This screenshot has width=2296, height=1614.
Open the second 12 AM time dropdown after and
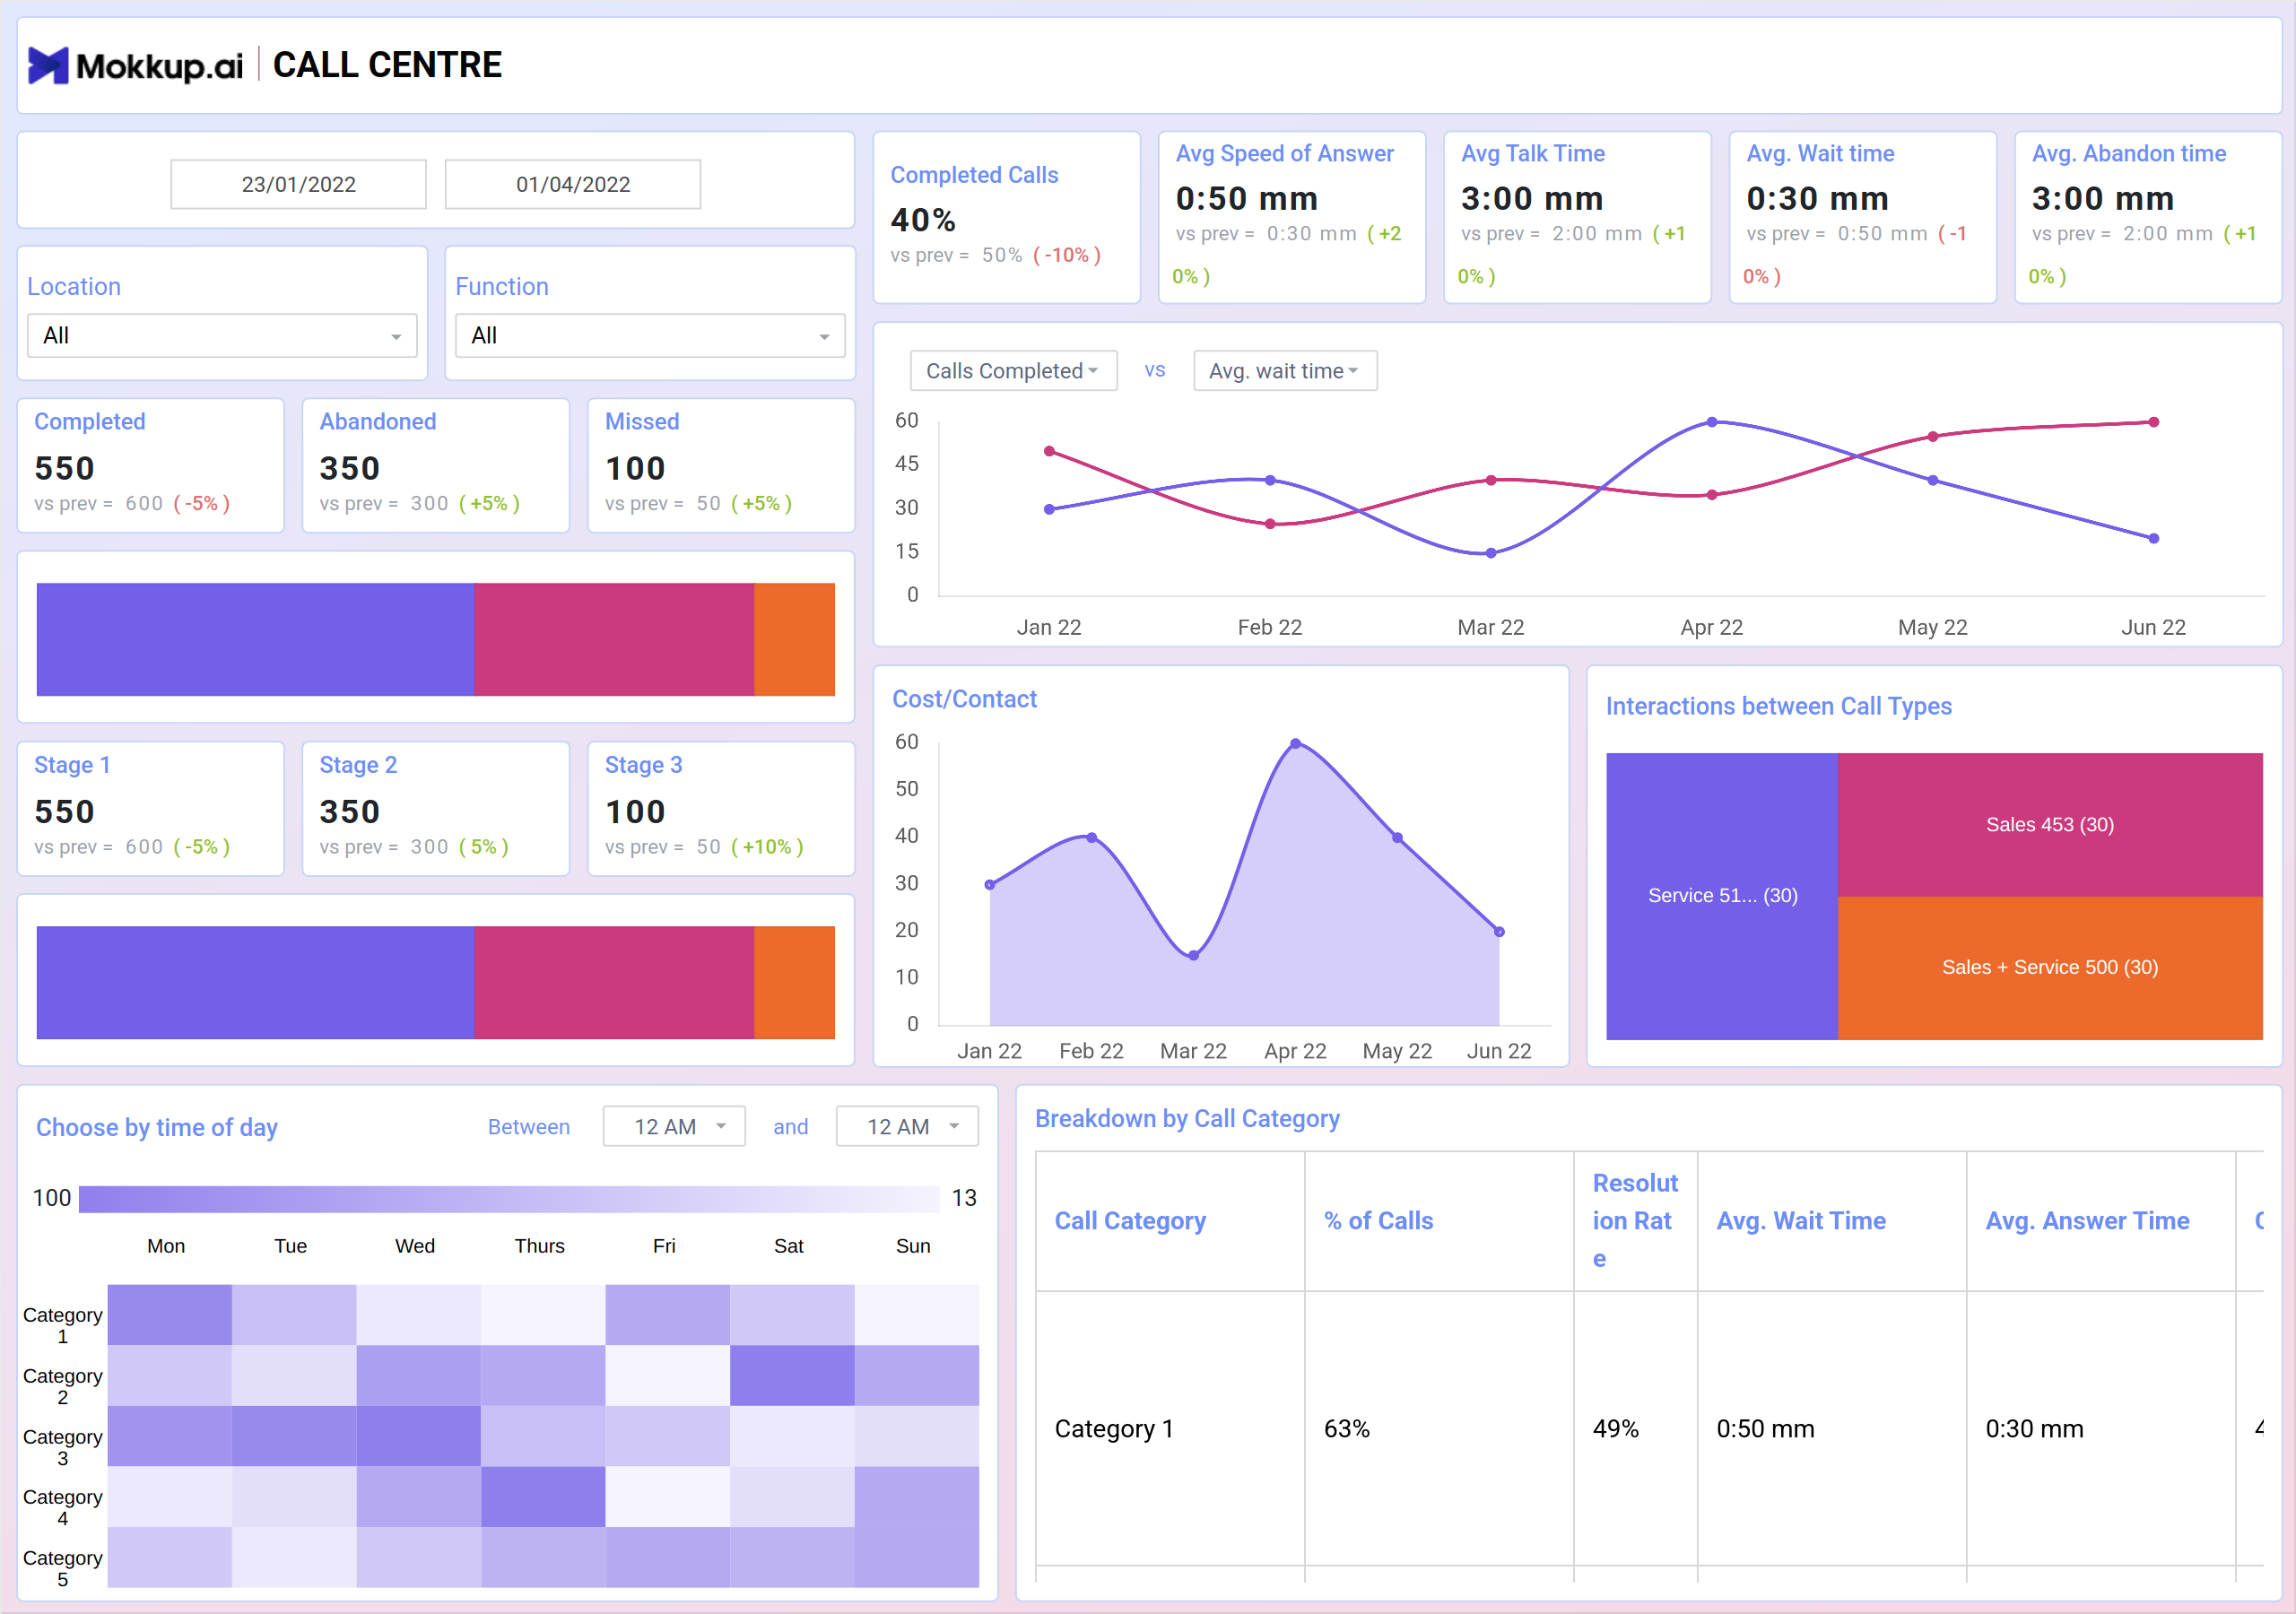point(907,1127)
